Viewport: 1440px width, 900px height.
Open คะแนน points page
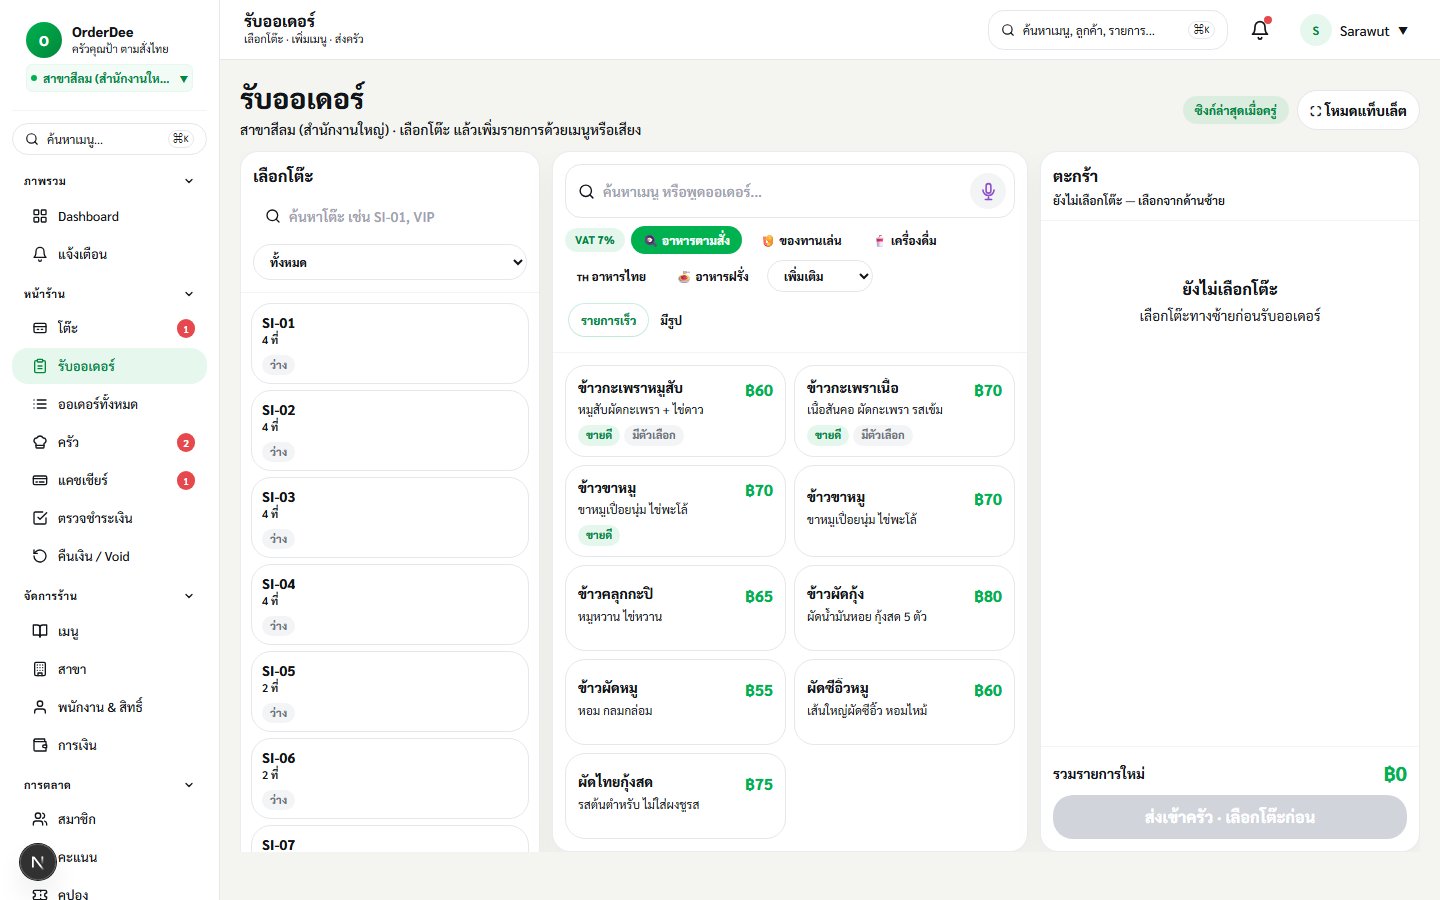[109, 857]
